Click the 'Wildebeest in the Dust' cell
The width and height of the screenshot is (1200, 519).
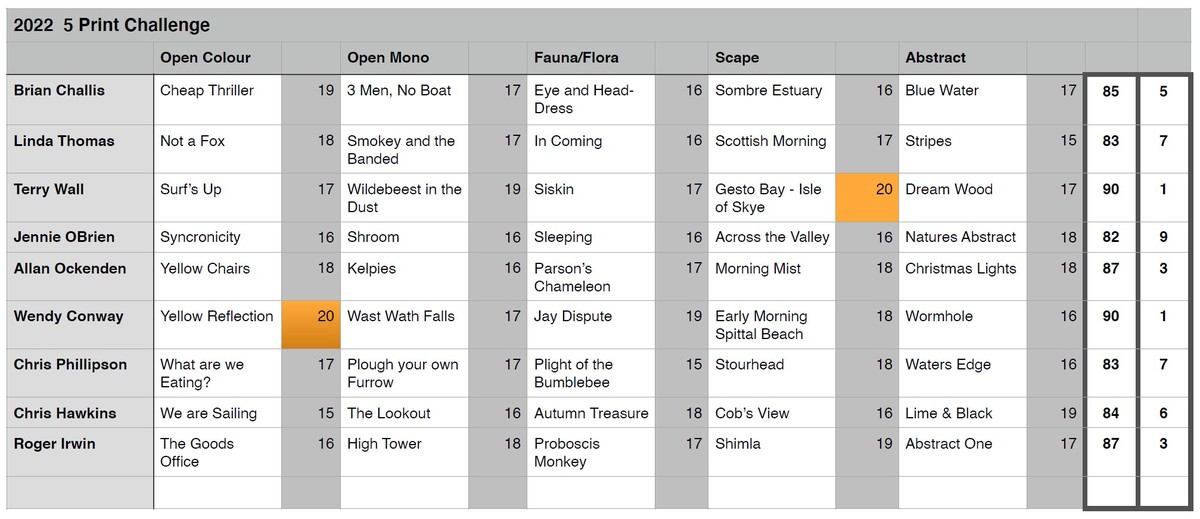[404, 198]
